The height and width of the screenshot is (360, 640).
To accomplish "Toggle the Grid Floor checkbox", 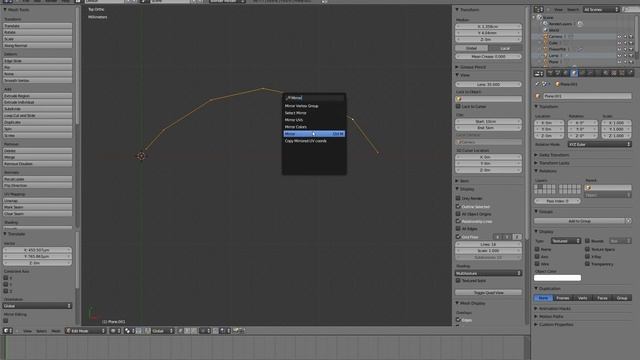I will 458,236.
